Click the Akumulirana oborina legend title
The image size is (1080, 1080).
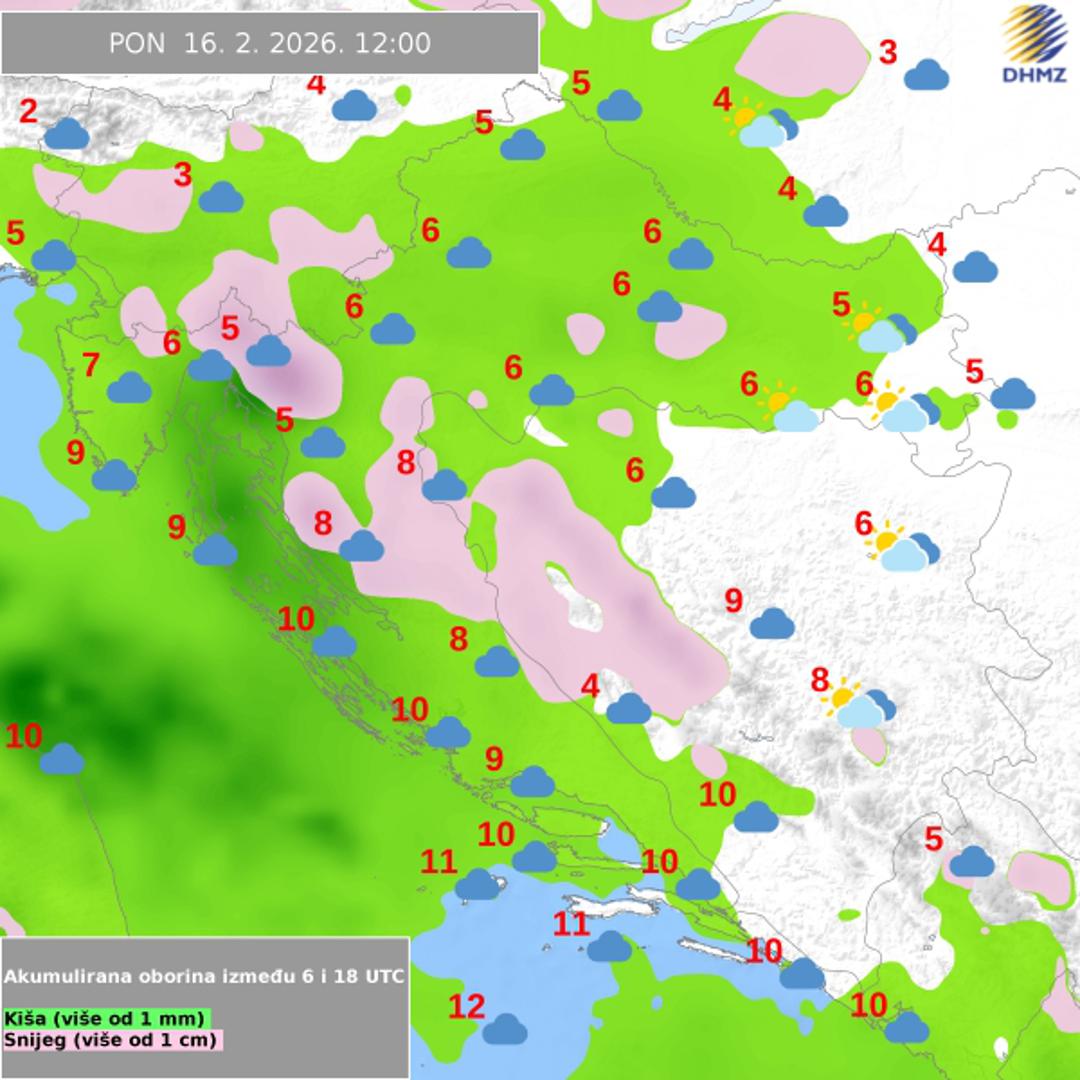(204, 976)
